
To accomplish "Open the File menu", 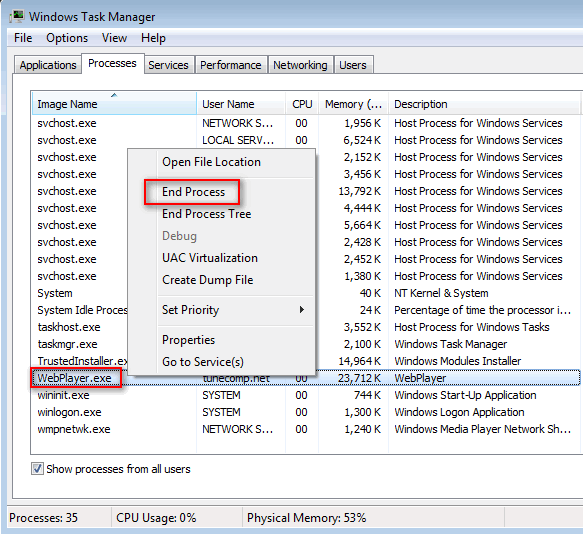I will 23,38.
